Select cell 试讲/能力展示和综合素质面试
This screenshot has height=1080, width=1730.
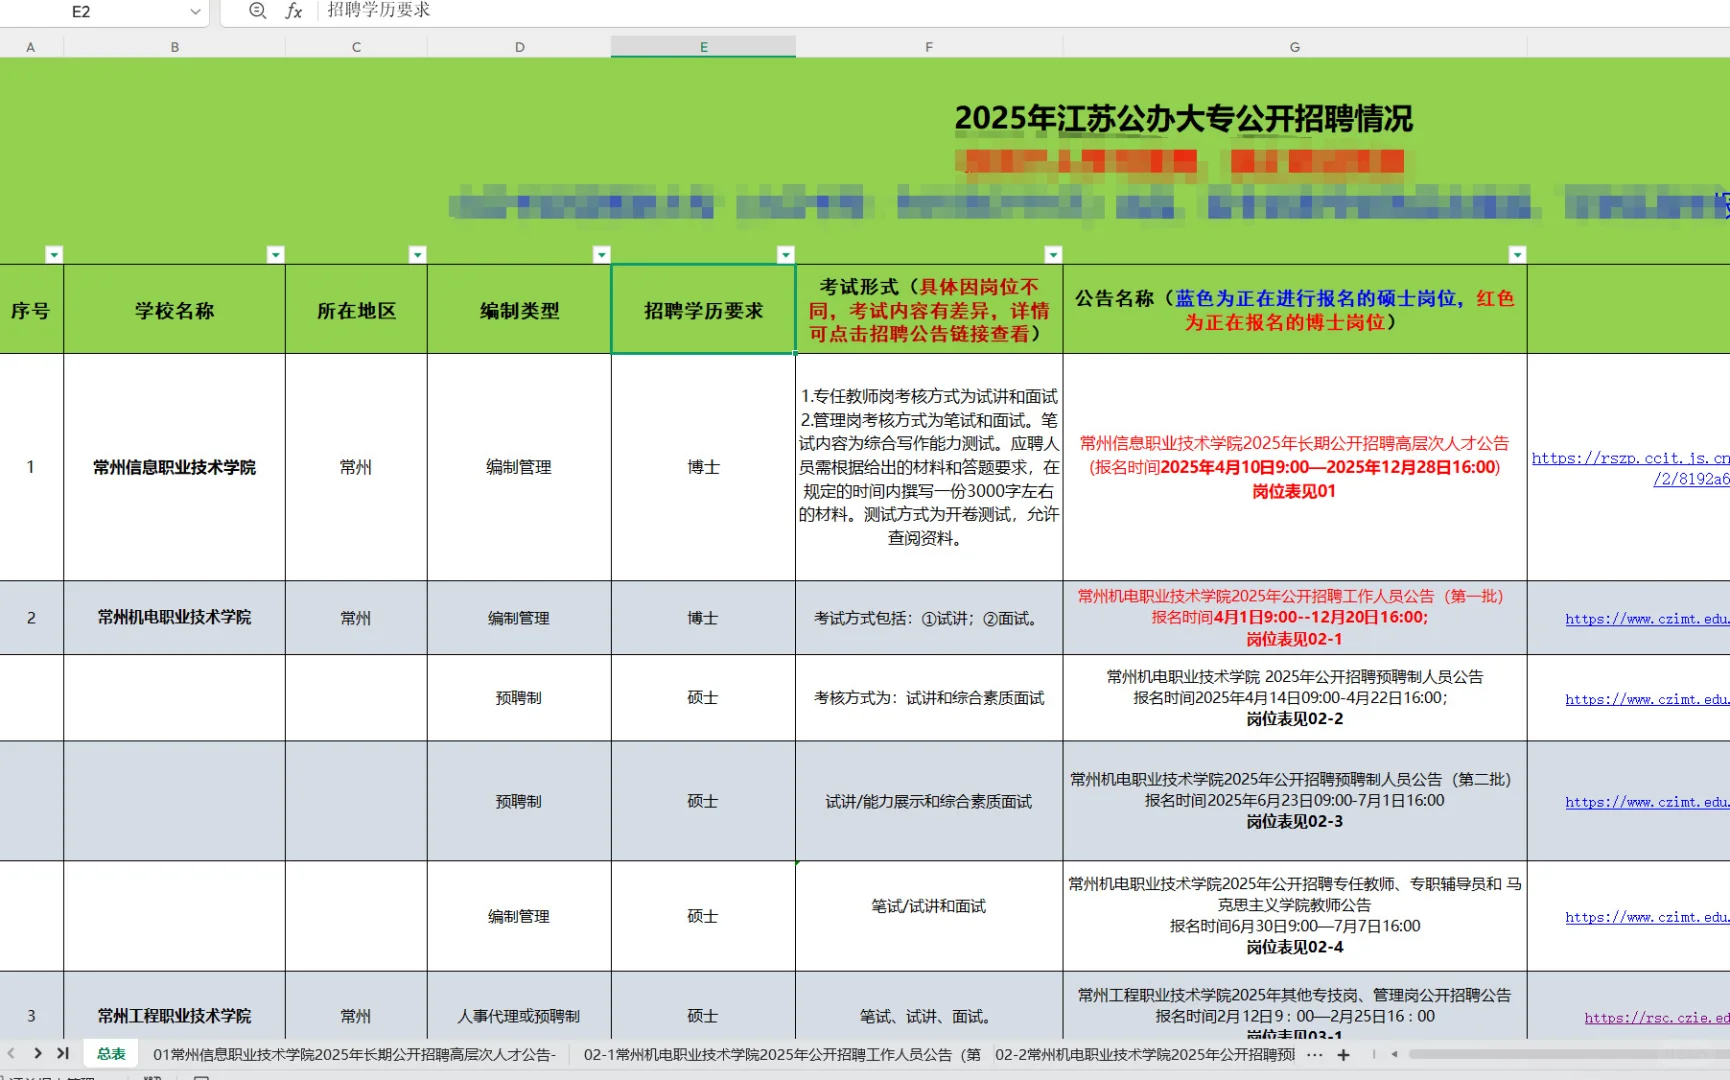(x=929, y=801)
